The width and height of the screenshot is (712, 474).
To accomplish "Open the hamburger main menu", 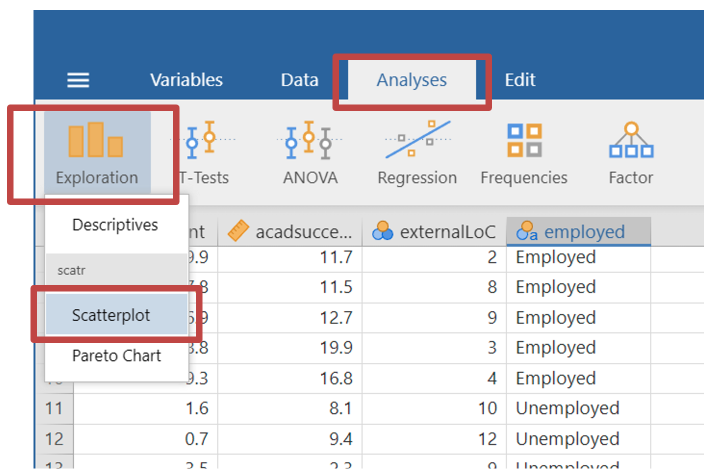I will (78, 81).
